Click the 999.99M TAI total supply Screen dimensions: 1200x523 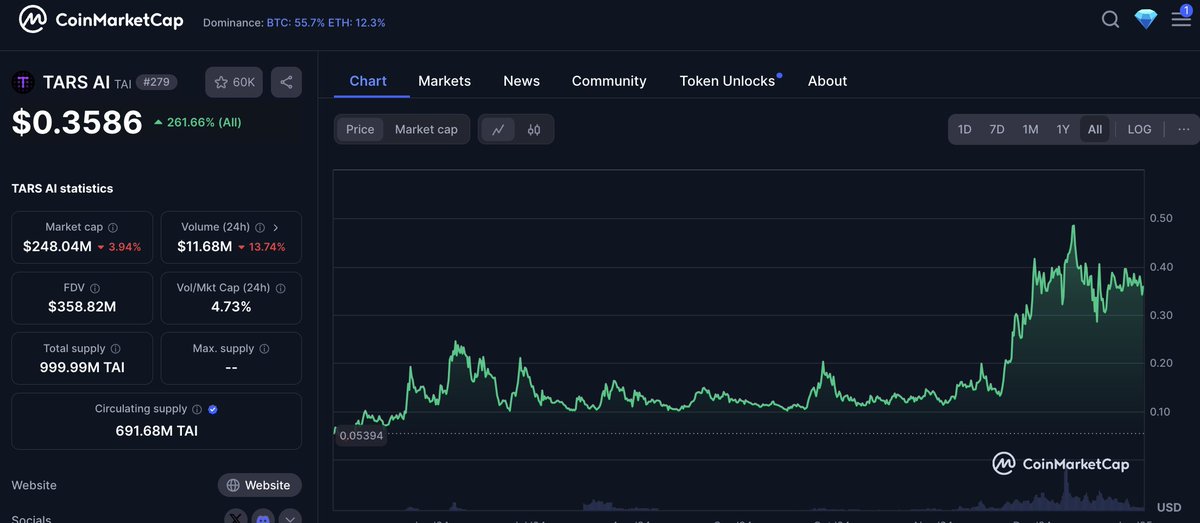[x=82, y=367]
